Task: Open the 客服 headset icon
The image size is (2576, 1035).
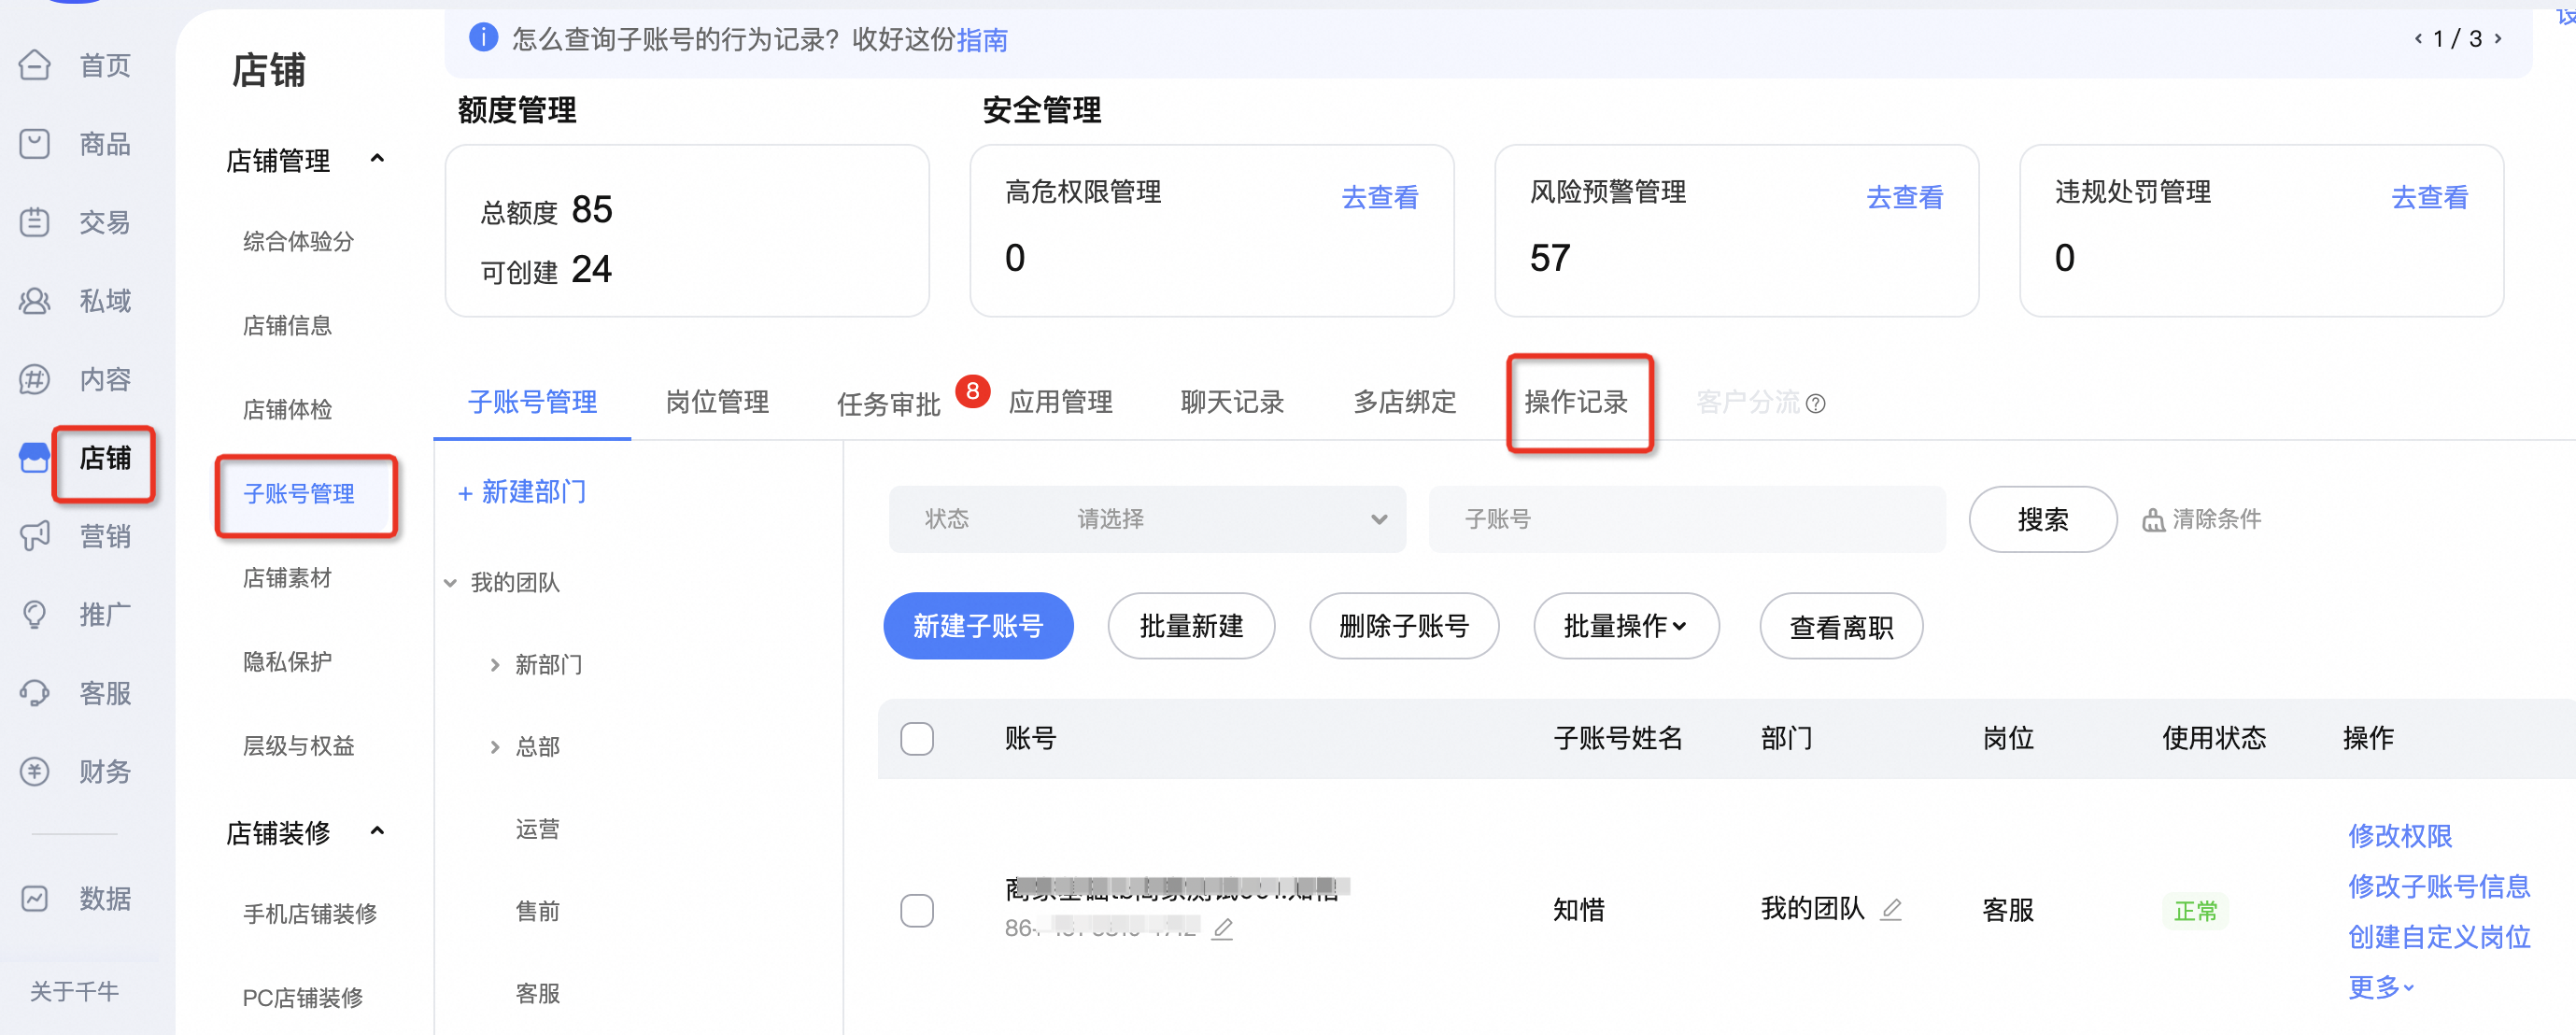Action: [35, 693]
